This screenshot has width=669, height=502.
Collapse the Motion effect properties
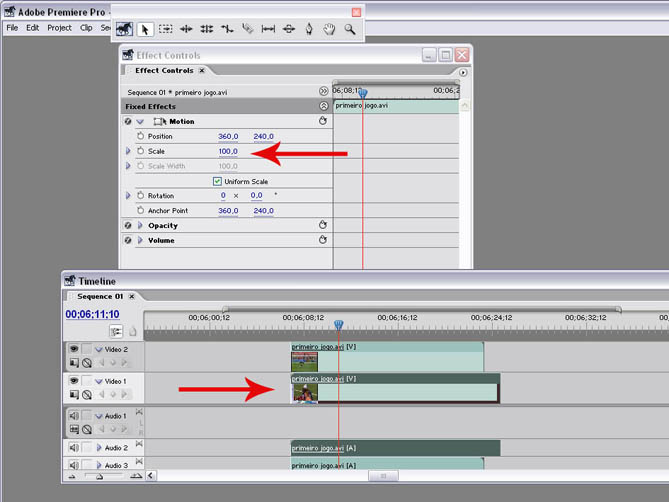click(140, 121)
